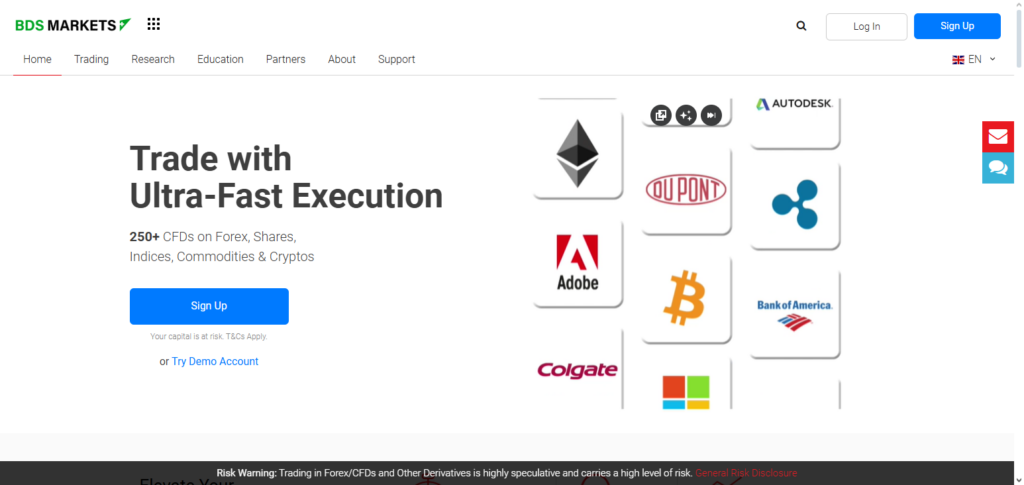Image resolution: width=1024 pixels, height=485 pixels.
Task: Click the sparkle effects overlay icon
Action: pos(686,115)
